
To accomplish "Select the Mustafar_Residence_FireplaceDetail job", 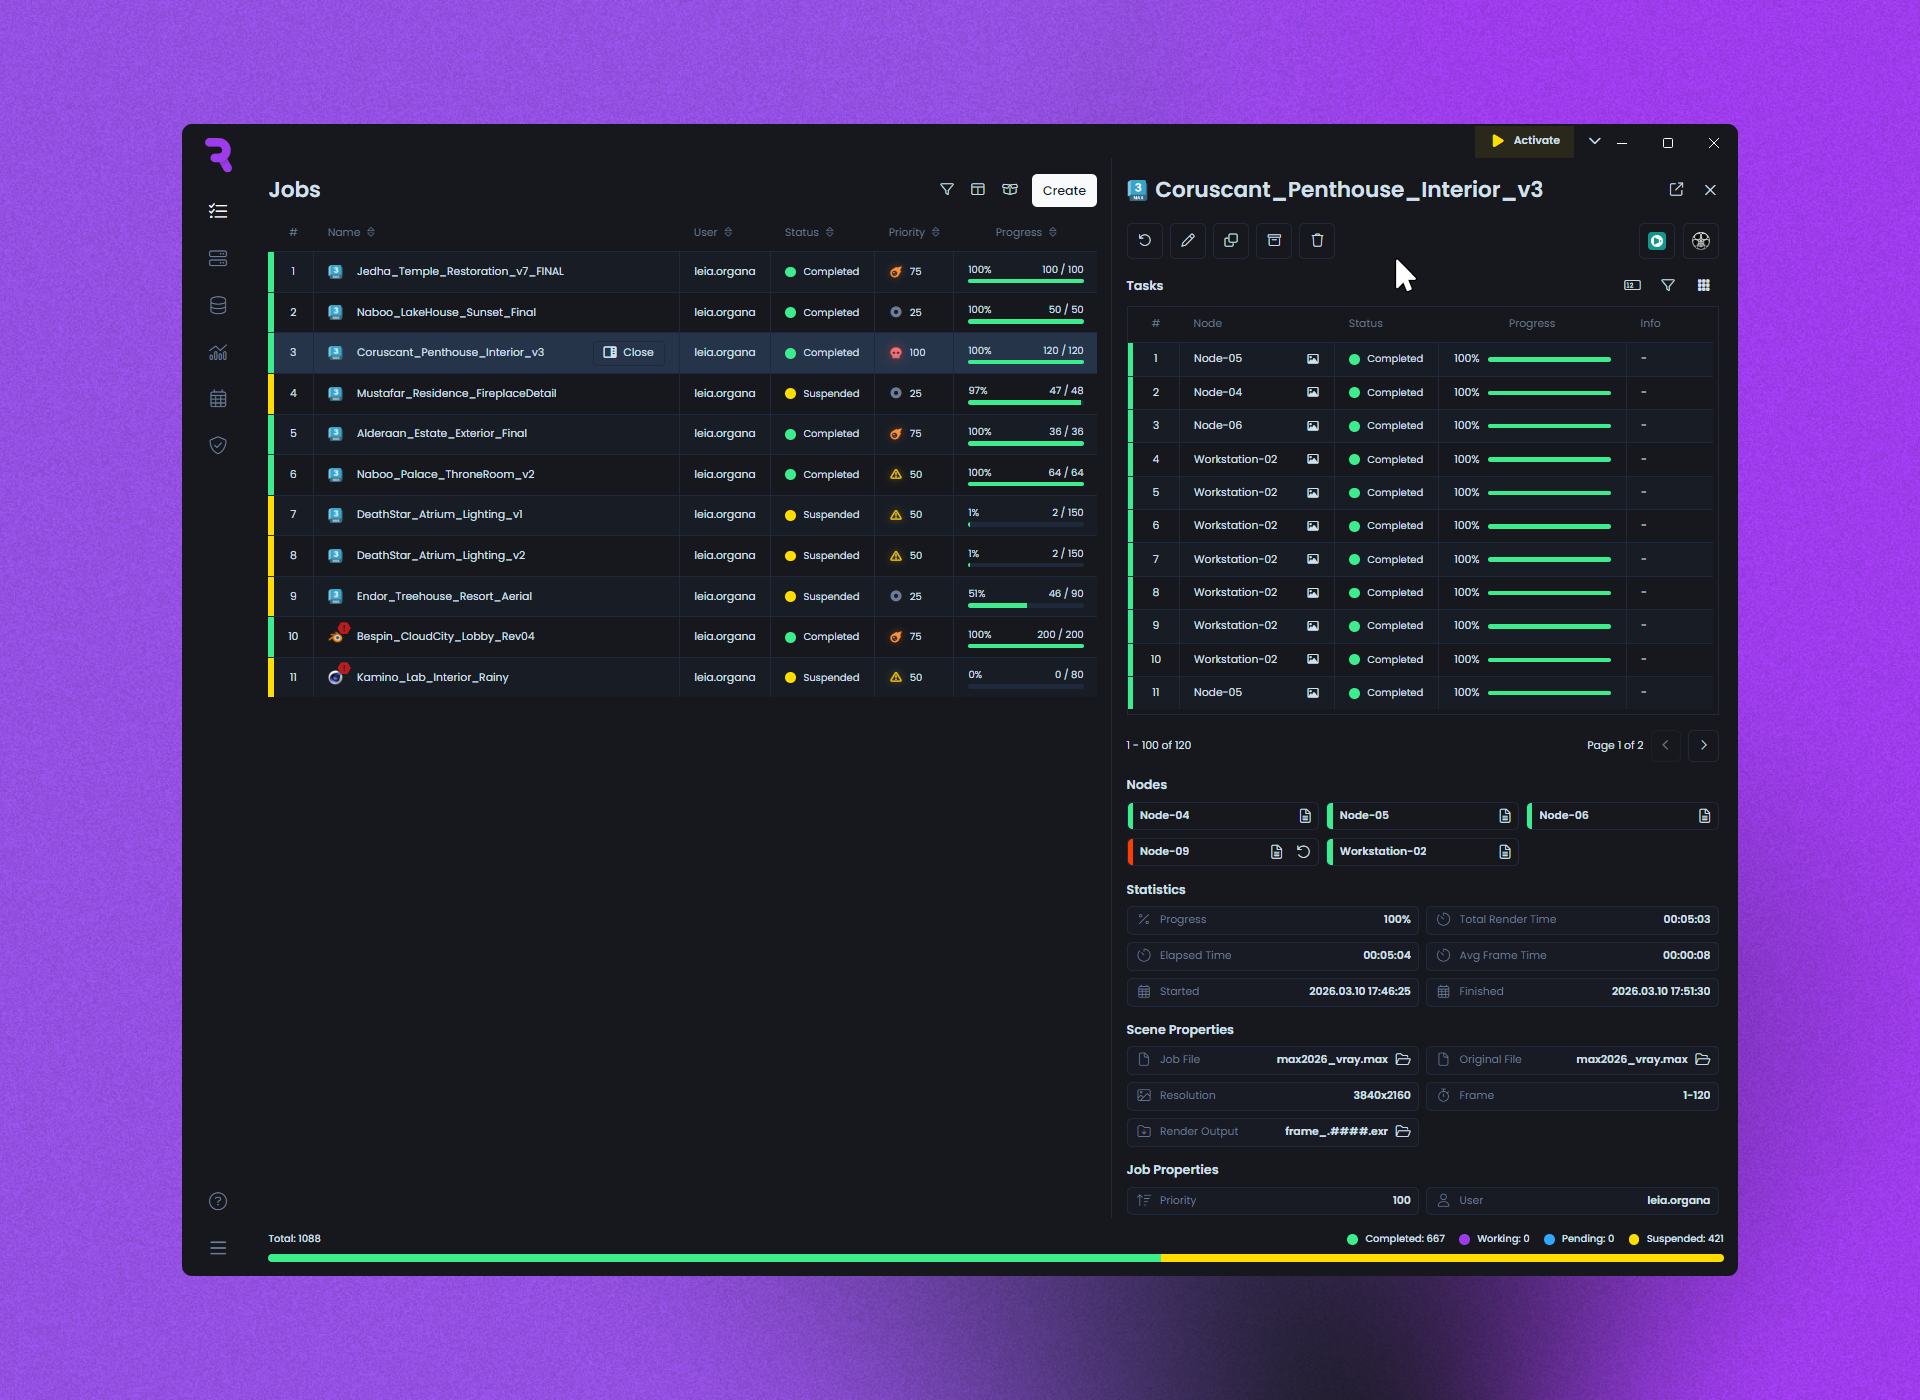I will (682, 393).
